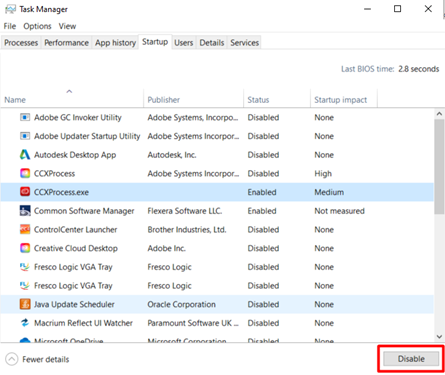Select the CCXProcess.exe entry
This screenshot has width=445, height=375.
(x=217, y=192)
